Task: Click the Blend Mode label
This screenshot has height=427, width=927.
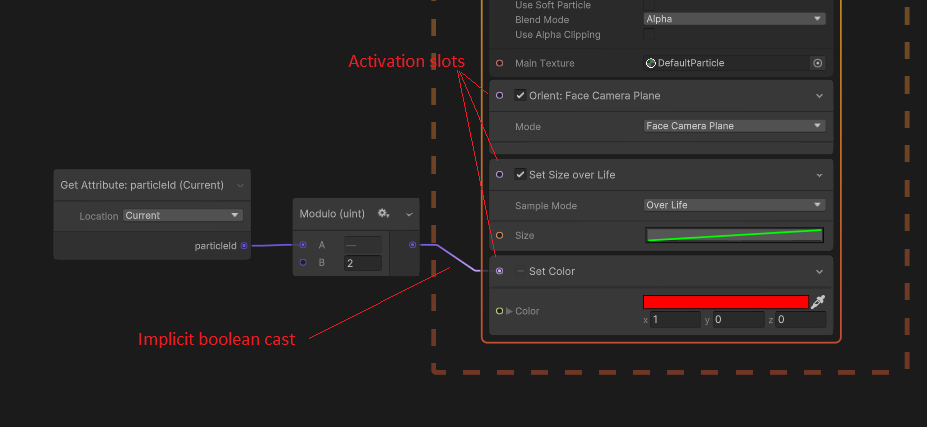Action: pyautogui.click(x=542, y=20)
